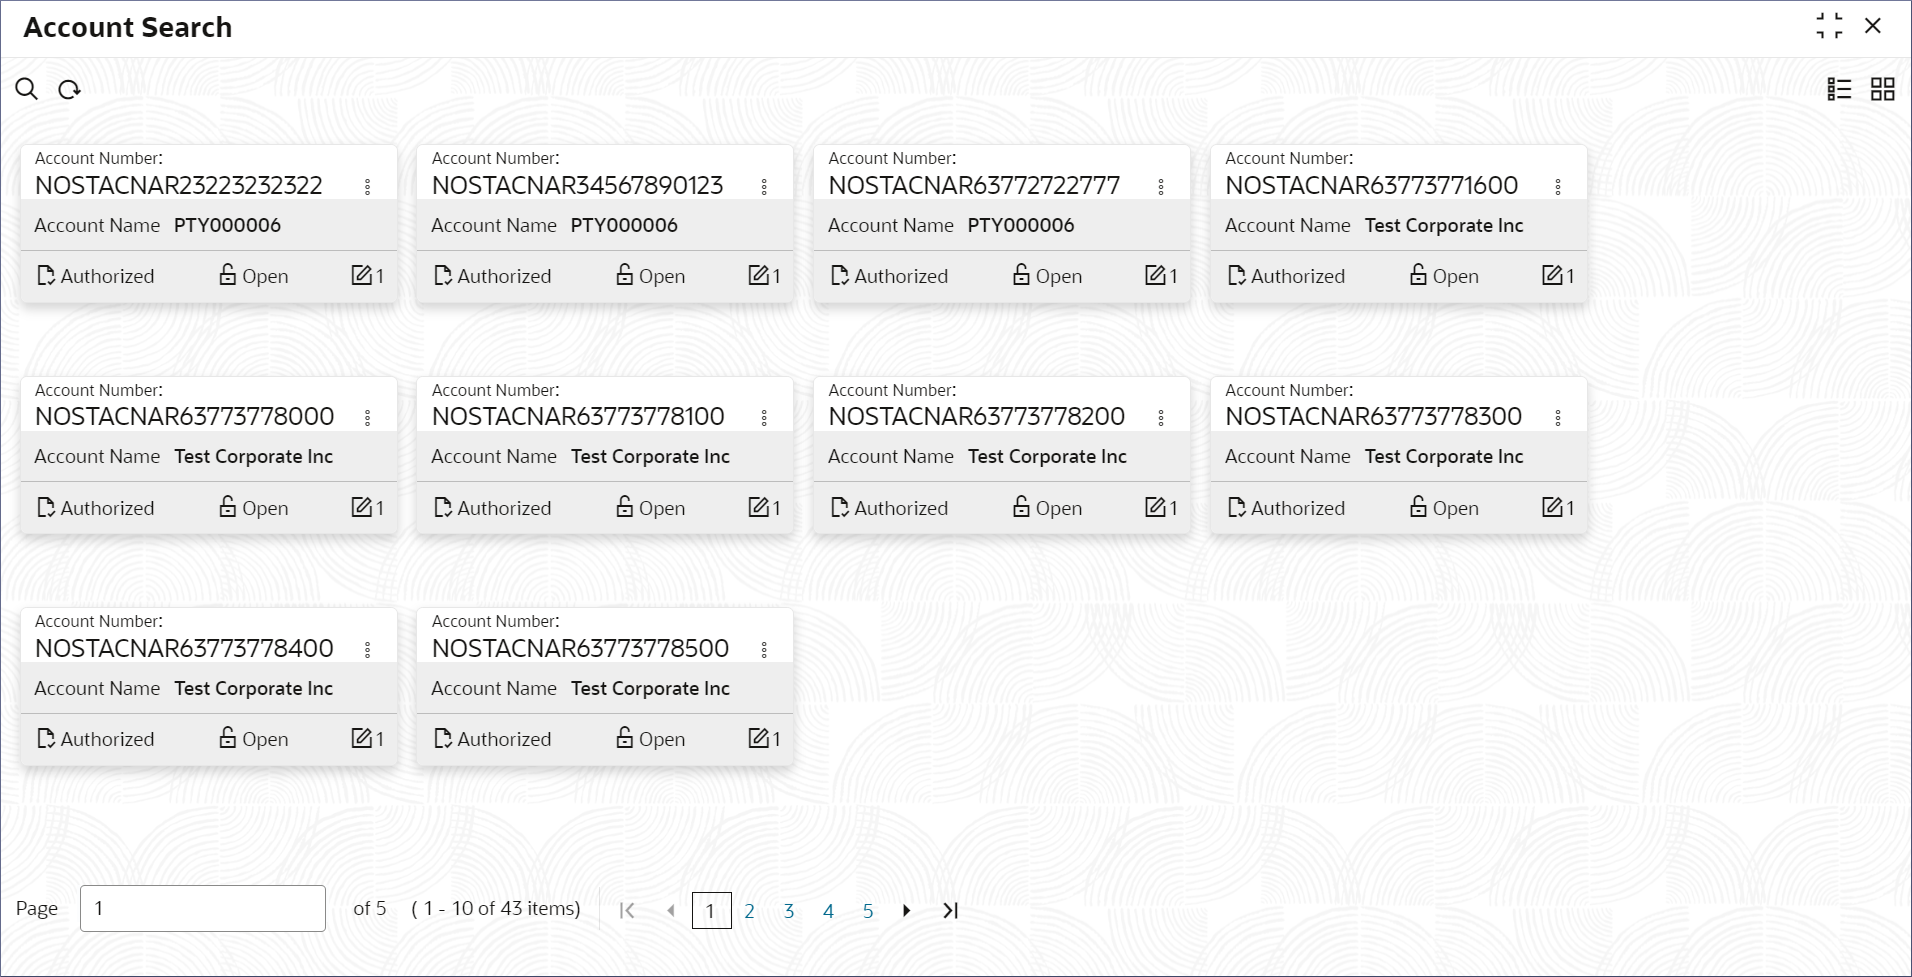1912x977 pixels.
Task: Open the search panel using the magnifier icon
Action: click(27, 89)
